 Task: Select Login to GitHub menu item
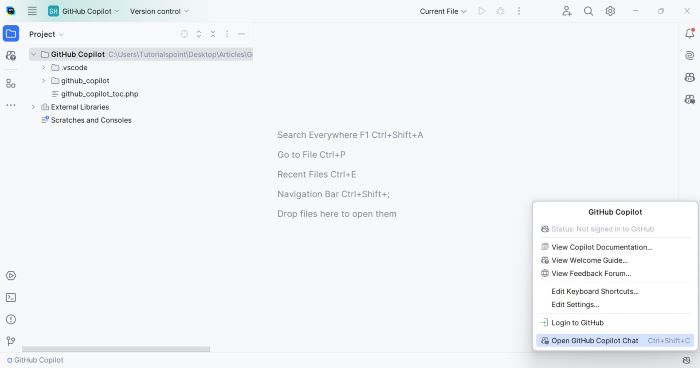[x=615, y=322]
